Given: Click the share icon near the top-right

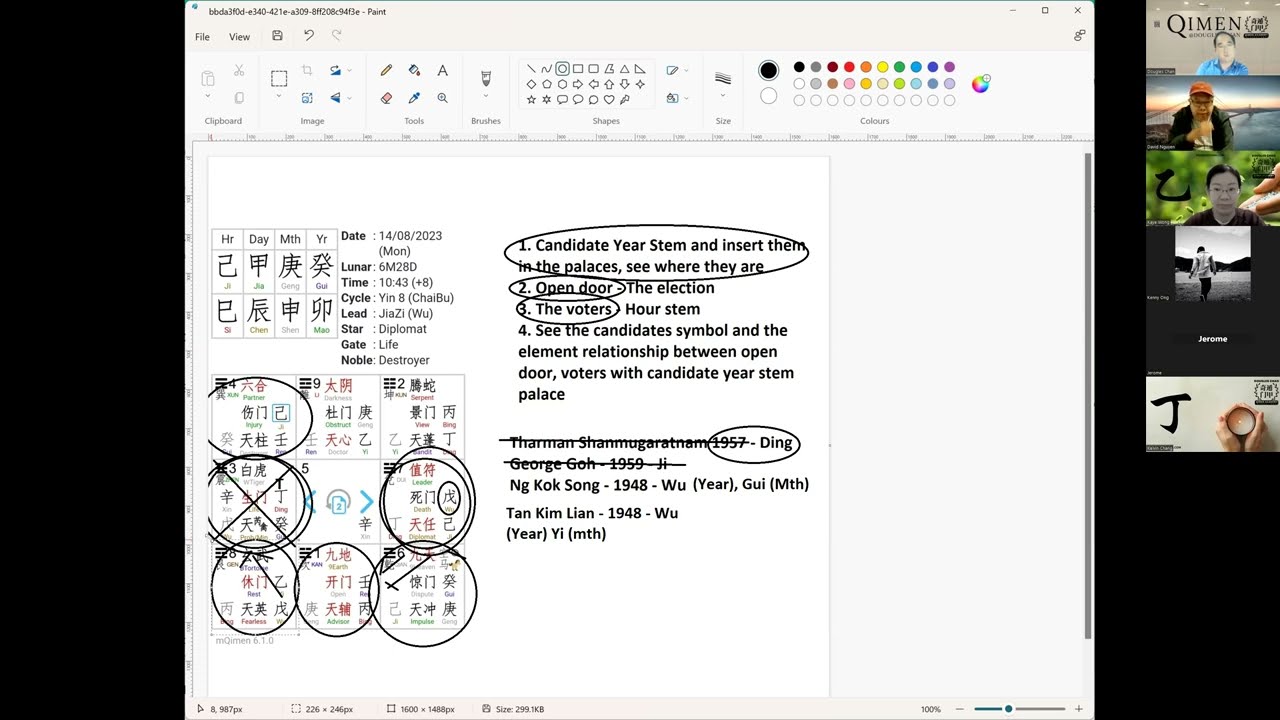Looking at the screenshot, I should tap(1079, 35).
